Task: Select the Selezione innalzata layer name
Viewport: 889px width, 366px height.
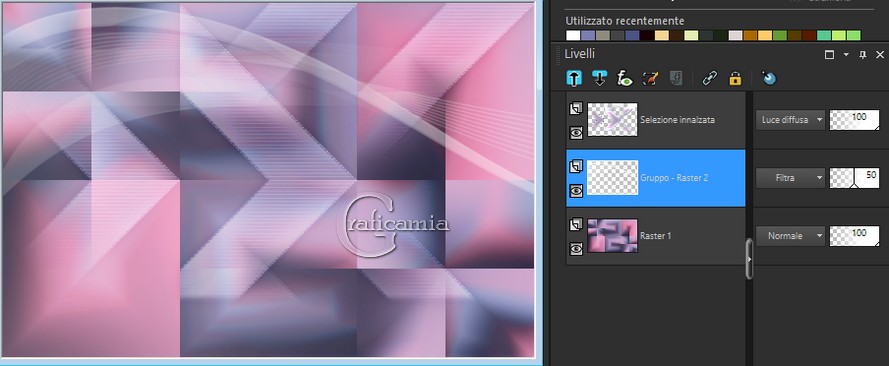Action: (x=677, y=120)
